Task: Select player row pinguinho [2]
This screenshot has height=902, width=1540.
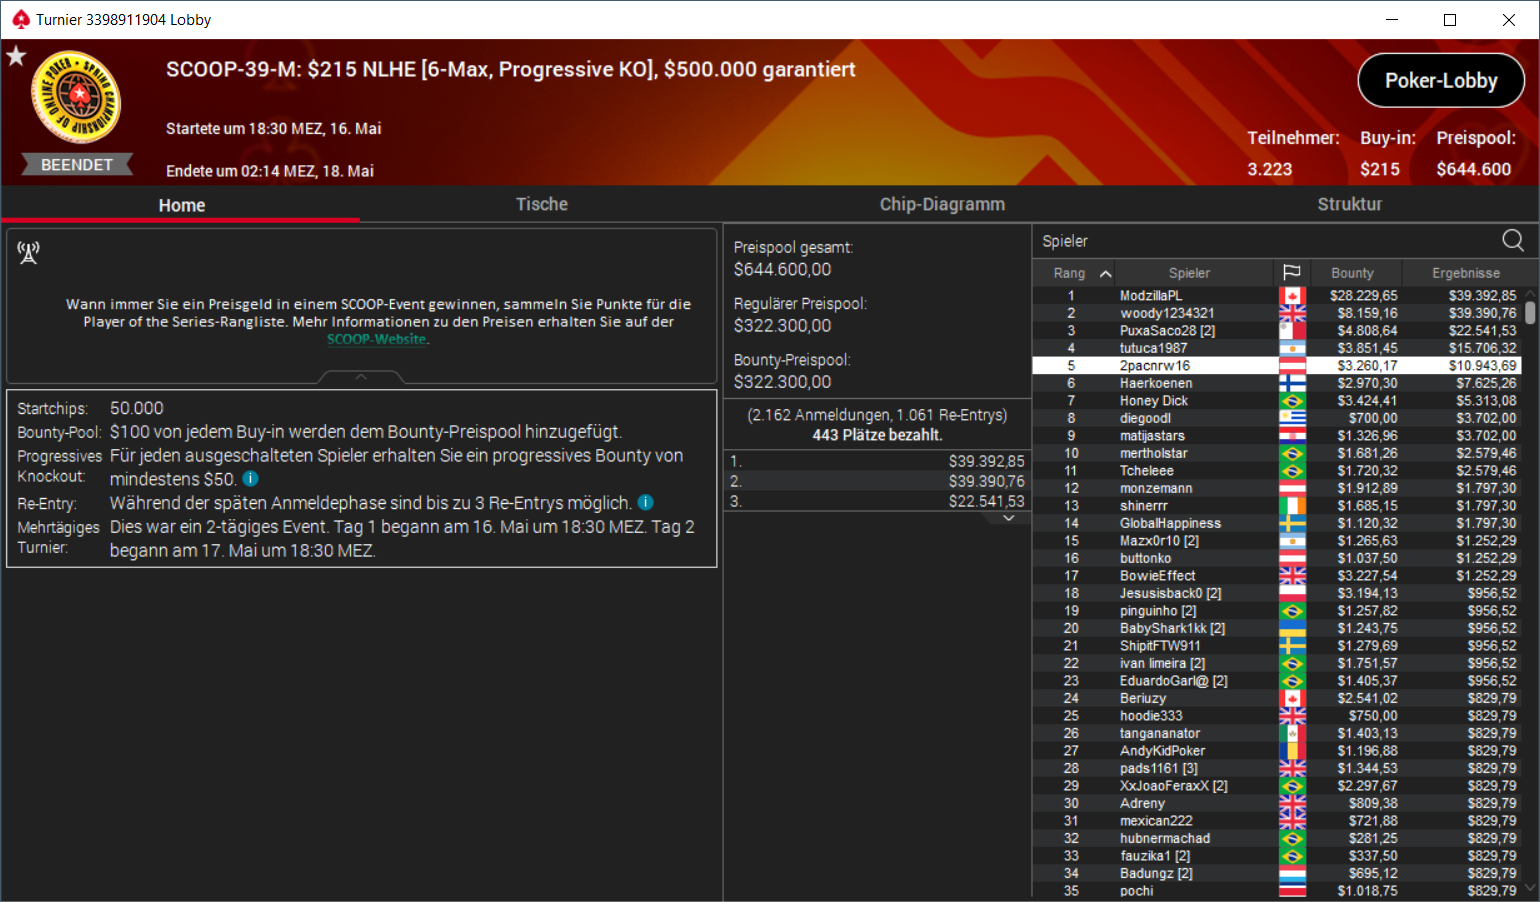Action: (x=1277, y=611)
